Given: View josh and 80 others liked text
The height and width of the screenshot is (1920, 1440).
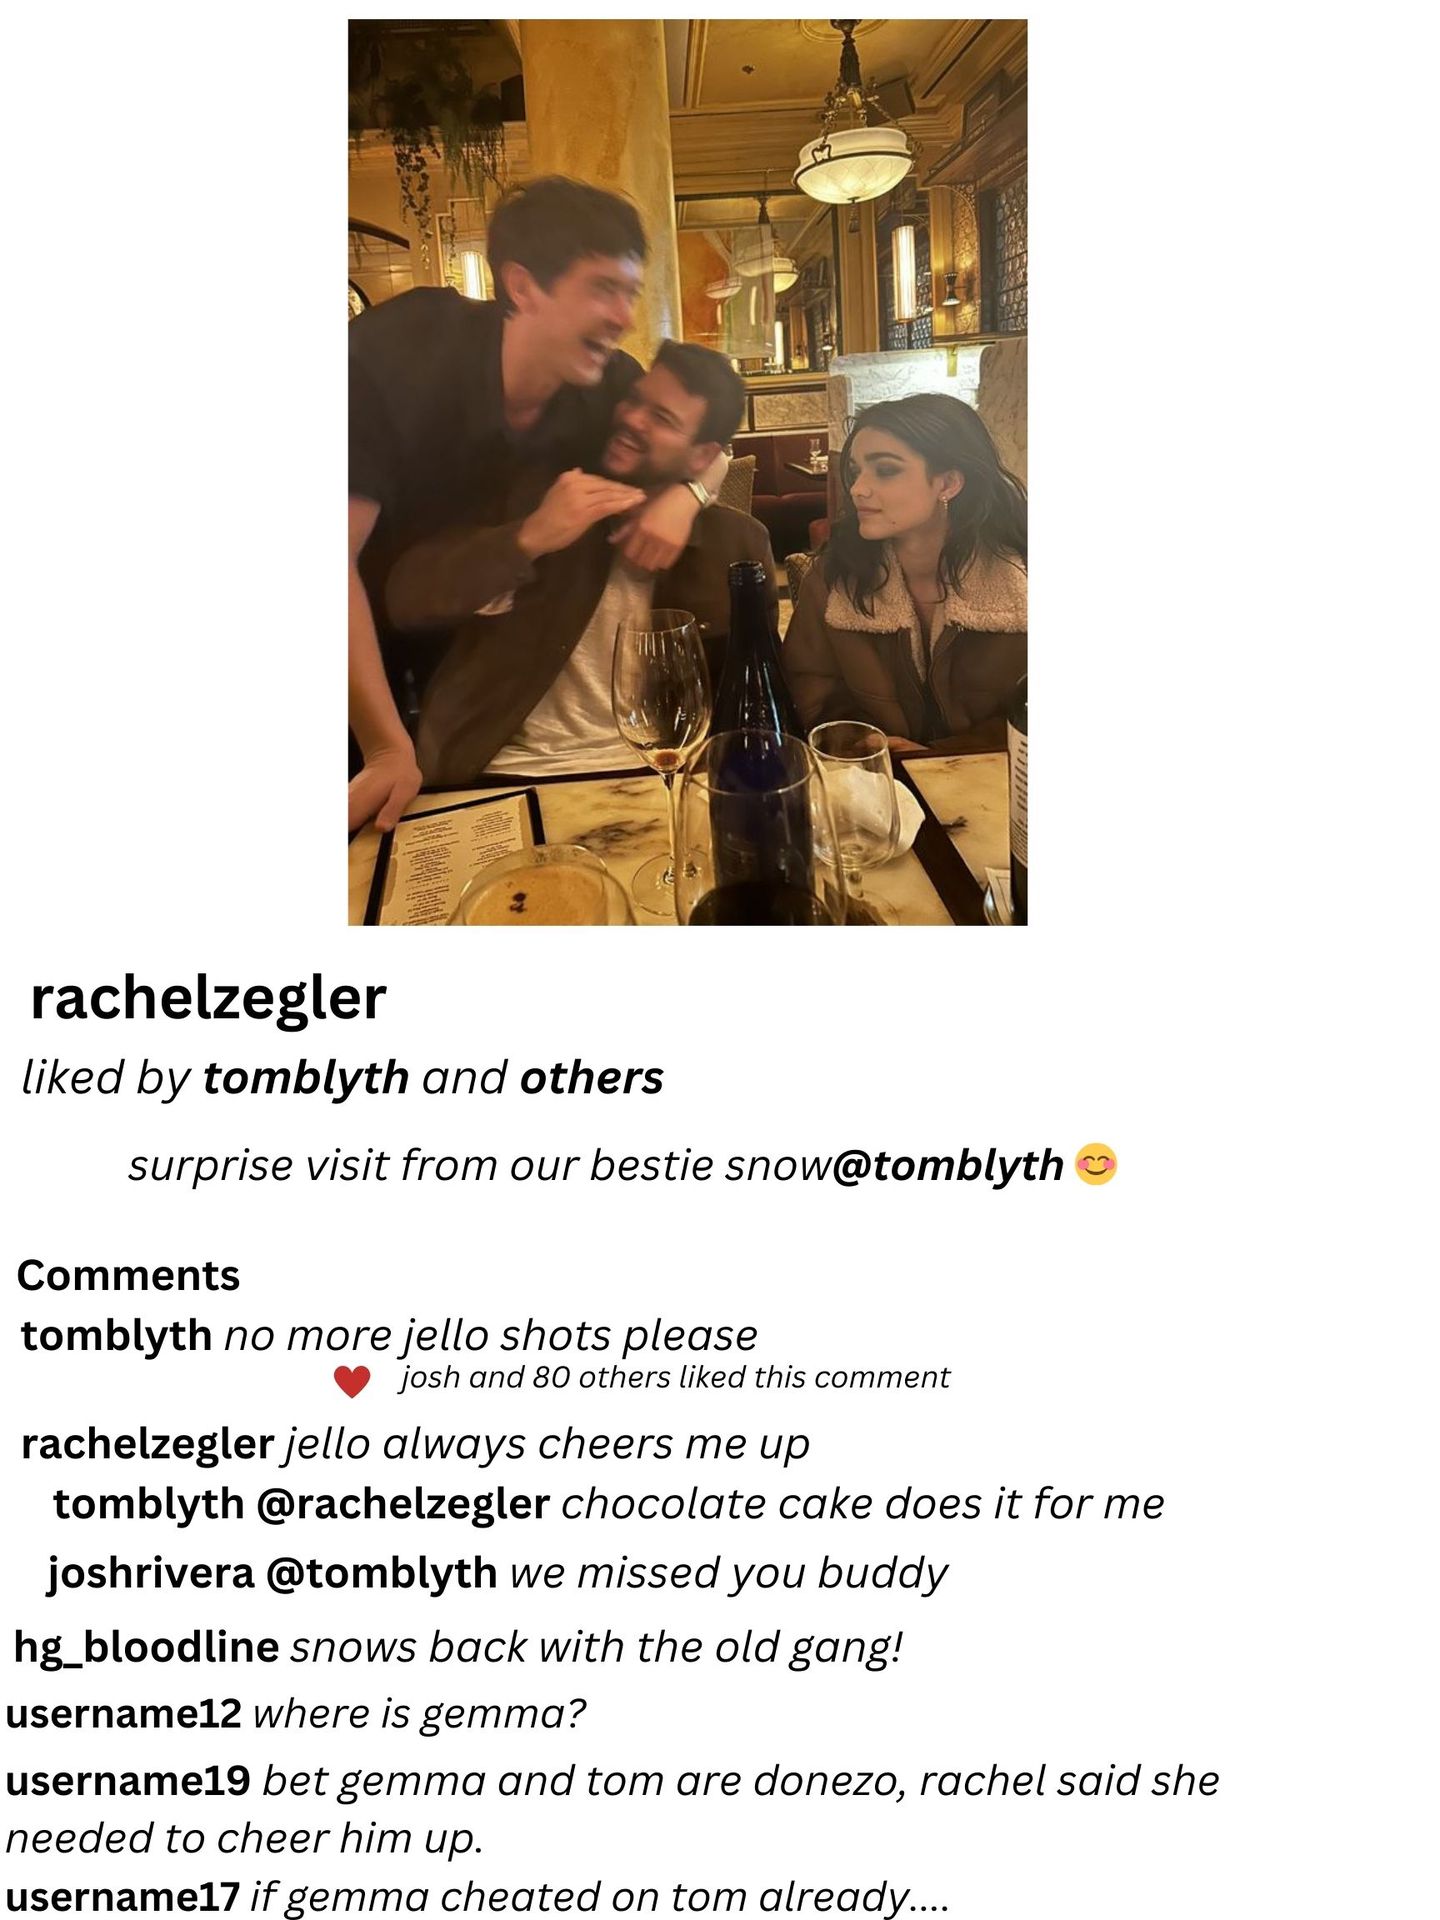Looking at the screenshot, I should pyautogui.click(x=675, y=1378).
